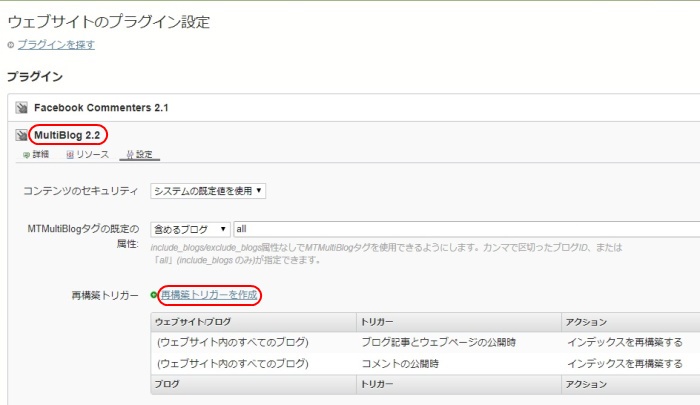Click the MTMultiBlogタグの既定の属性 label

tap(83, 236)
